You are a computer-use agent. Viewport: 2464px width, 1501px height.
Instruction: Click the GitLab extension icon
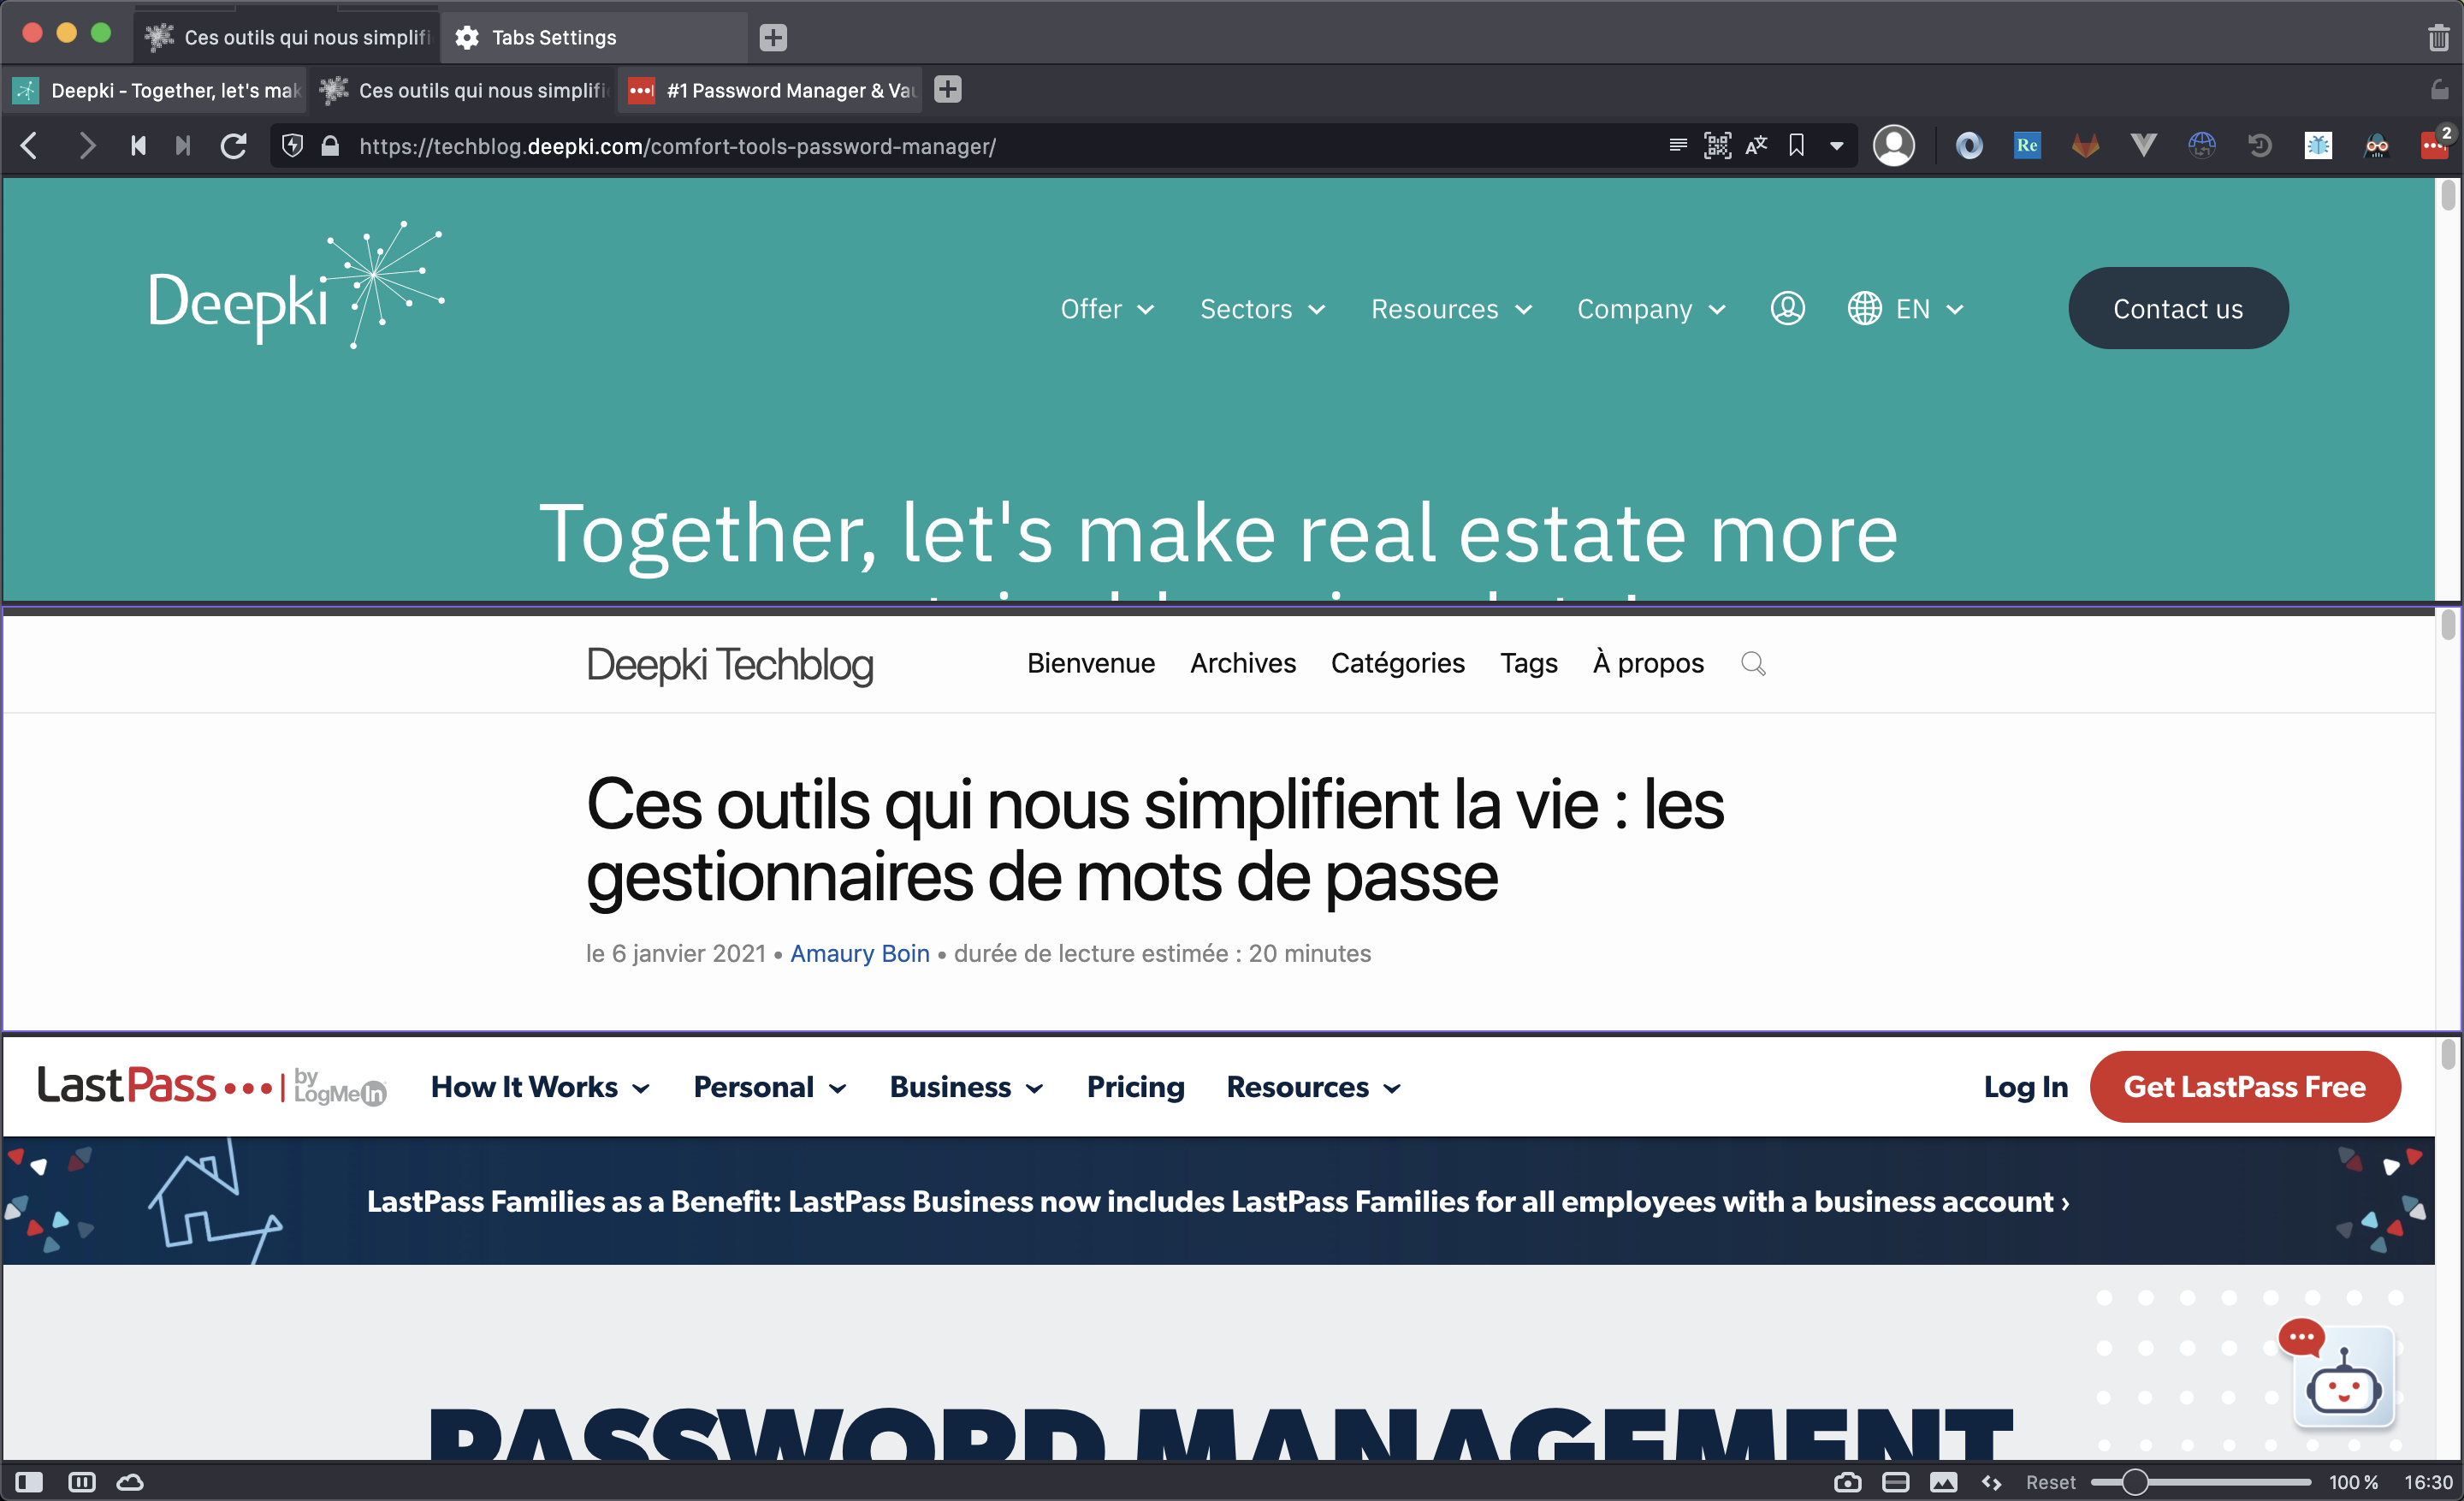coord(2085,146)
